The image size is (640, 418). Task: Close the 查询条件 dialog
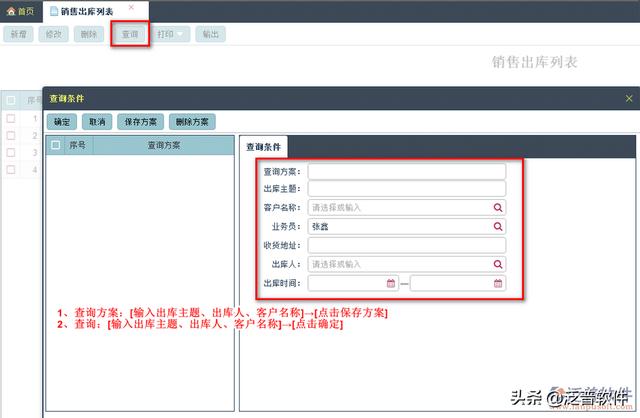point(629,98)
